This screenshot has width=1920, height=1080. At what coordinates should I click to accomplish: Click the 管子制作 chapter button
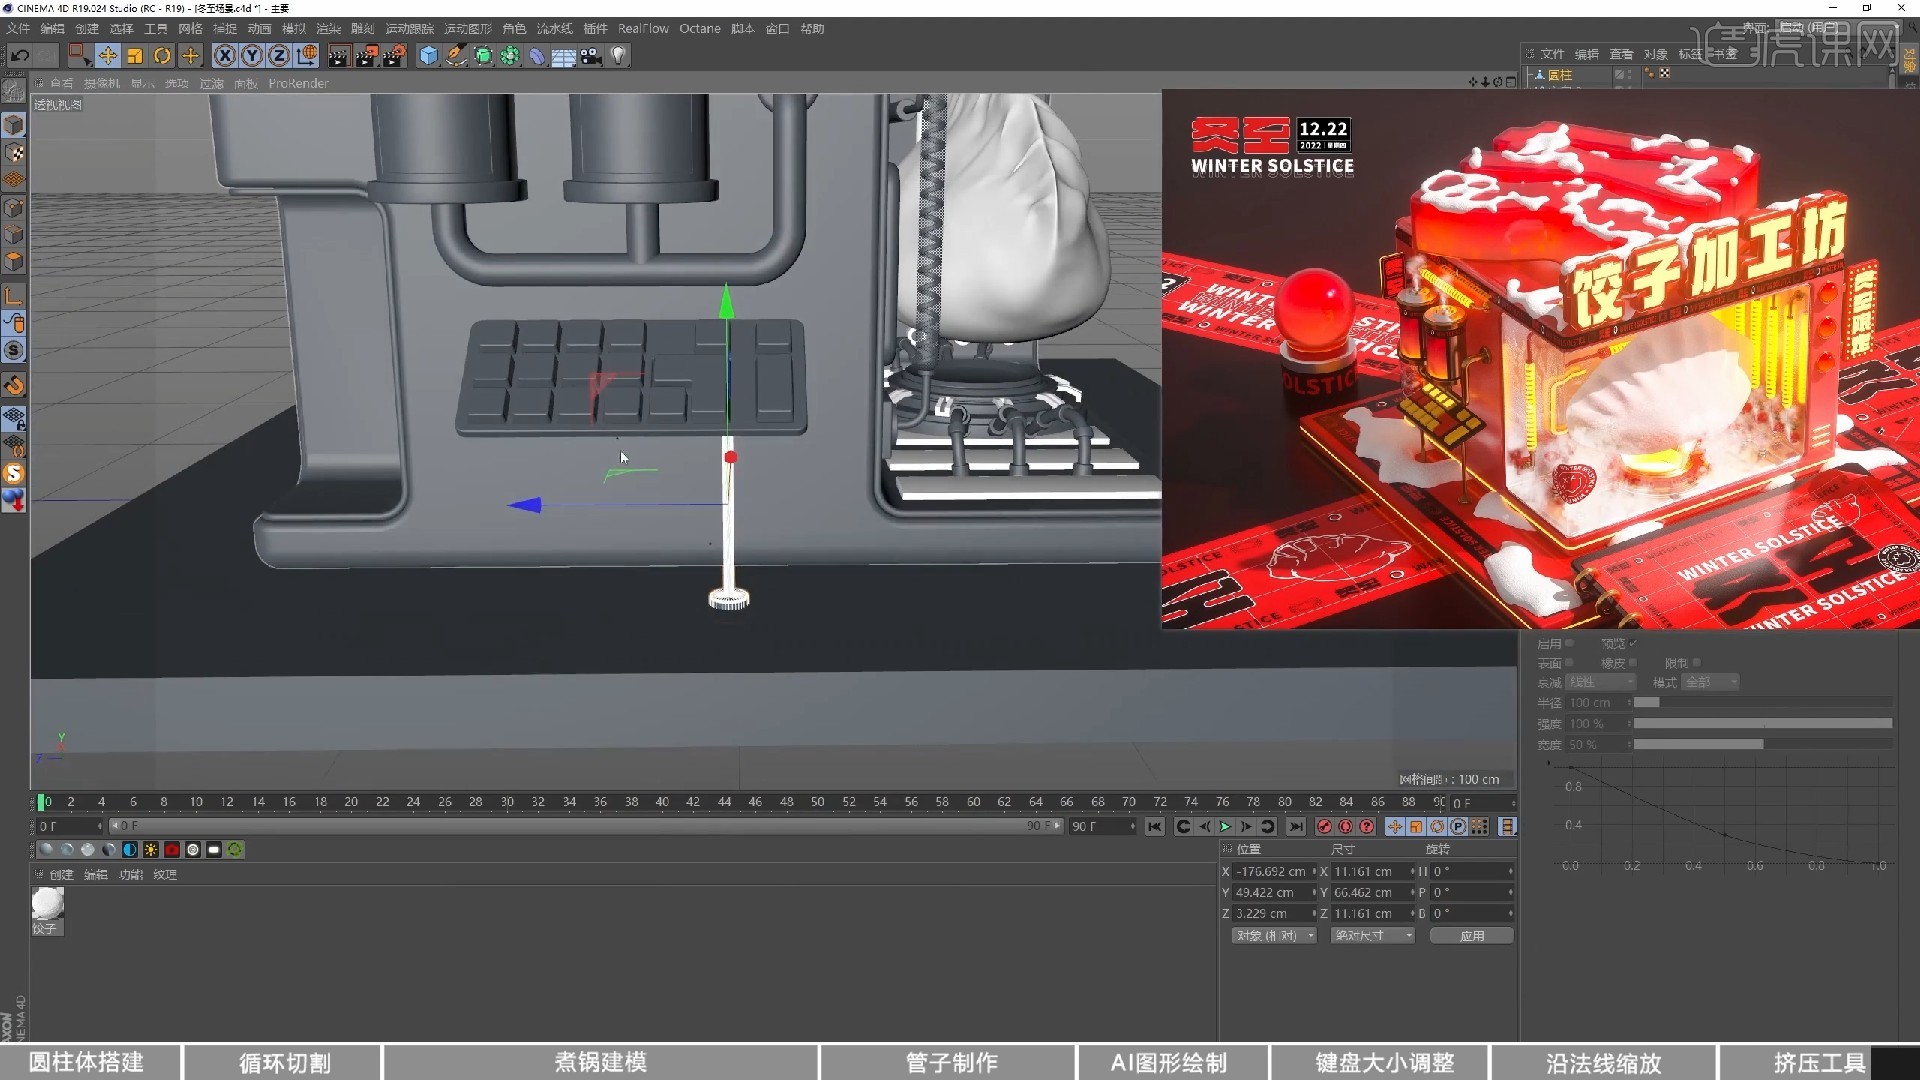pos(951,1063)
